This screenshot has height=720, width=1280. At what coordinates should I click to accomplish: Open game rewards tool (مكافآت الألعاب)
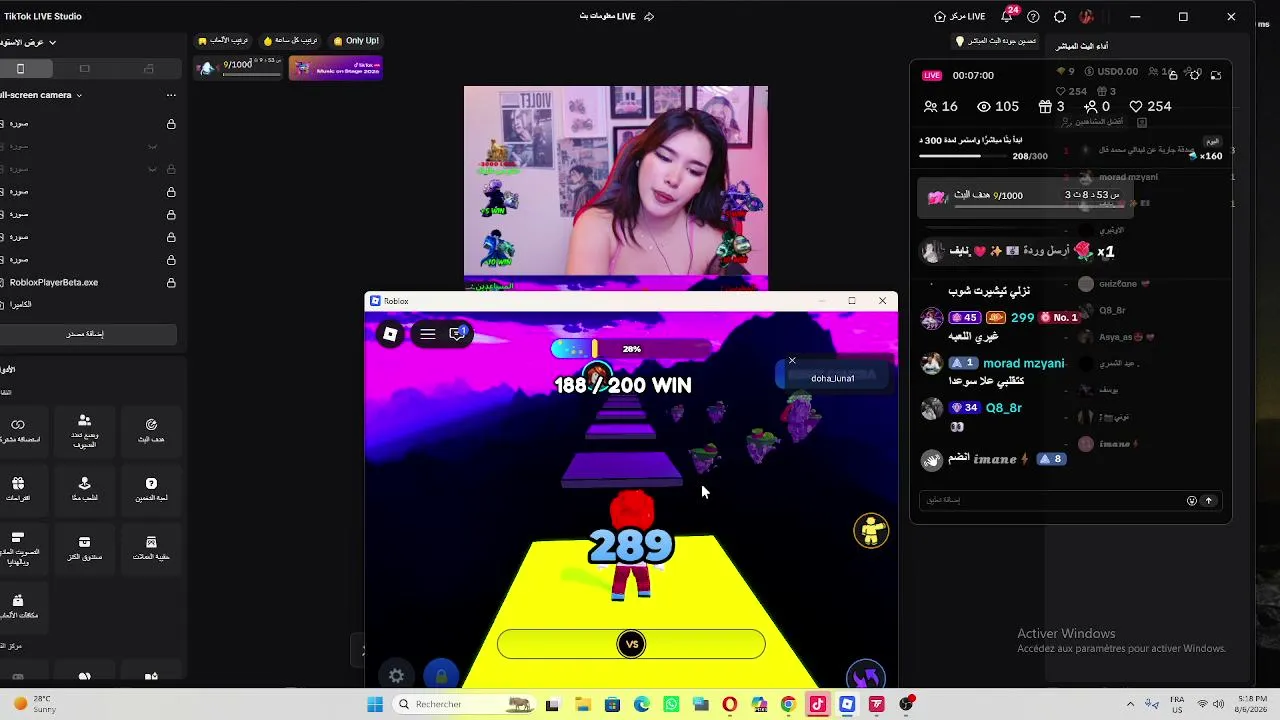pos(18,606)
